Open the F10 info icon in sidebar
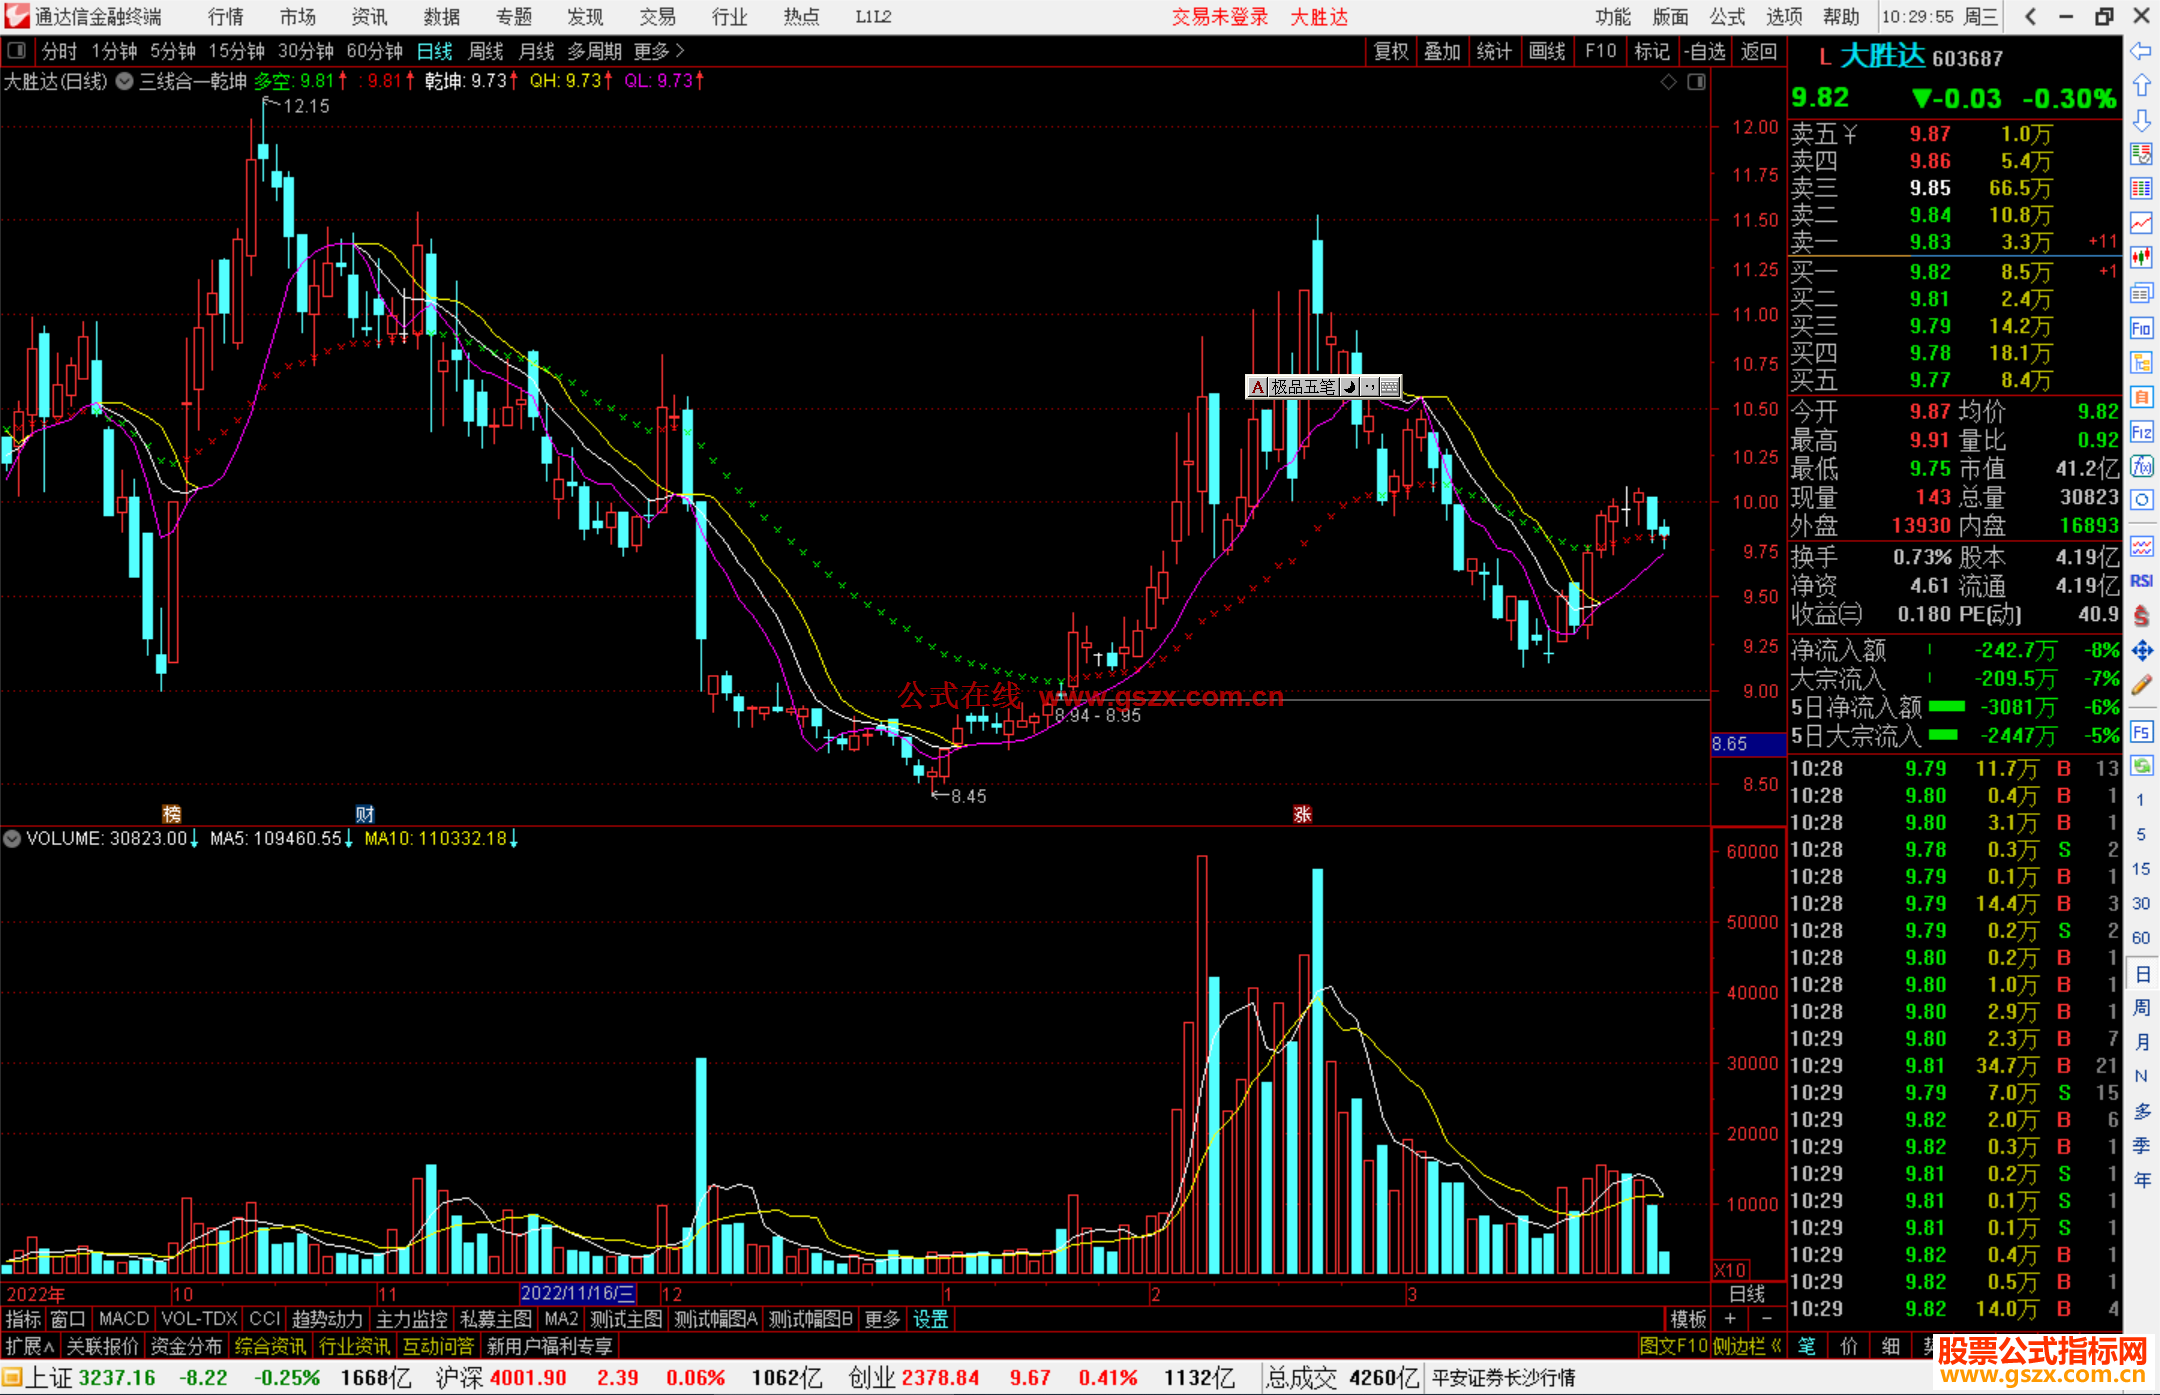2160x1395 pixels. 2141,328
